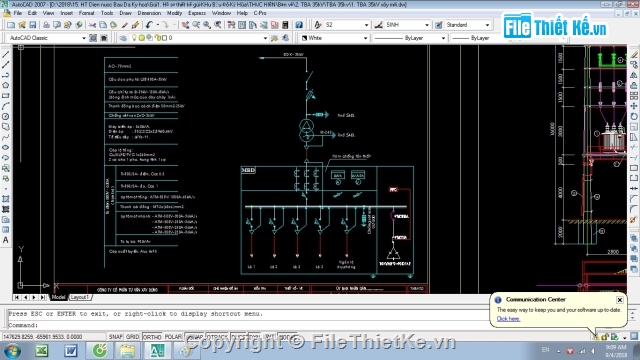The height and width of the screenshot is (360, 640).
Task: Toggle layer 0 lock padlock icon
Action: pos(158,38)
